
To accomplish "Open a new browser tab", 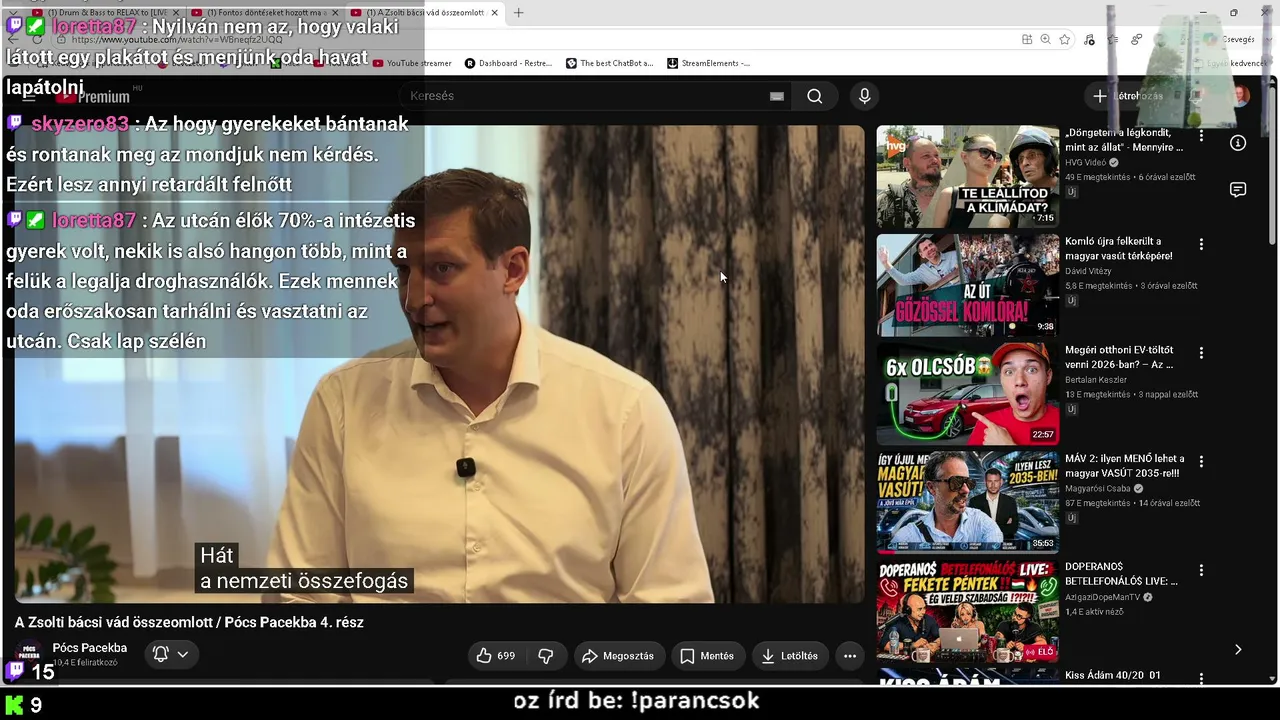I will 518,13.
